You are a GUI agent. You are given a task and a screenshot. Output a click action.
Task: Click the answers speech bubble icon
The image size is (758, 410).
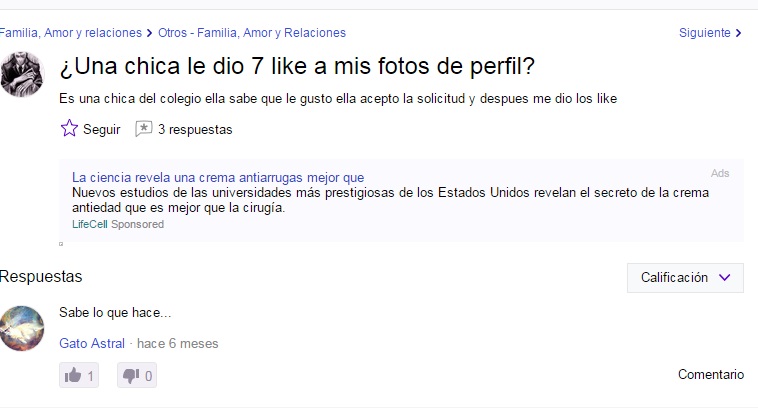click(x=144, y=129)
